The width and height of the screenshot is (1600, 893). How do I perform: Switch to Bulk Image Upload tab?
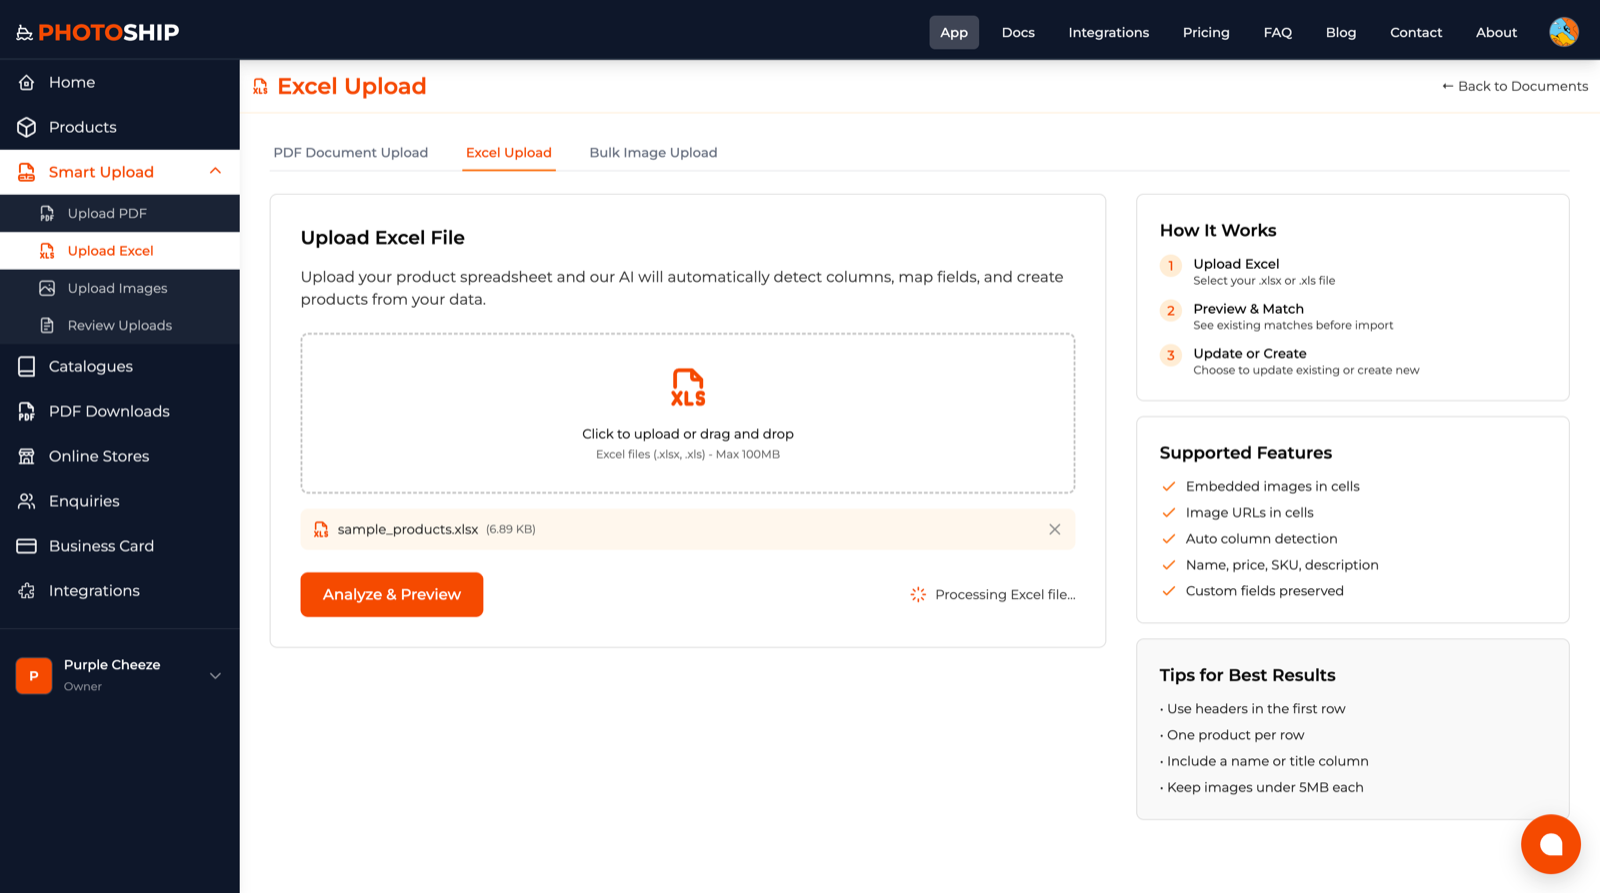tap(653, 153)
